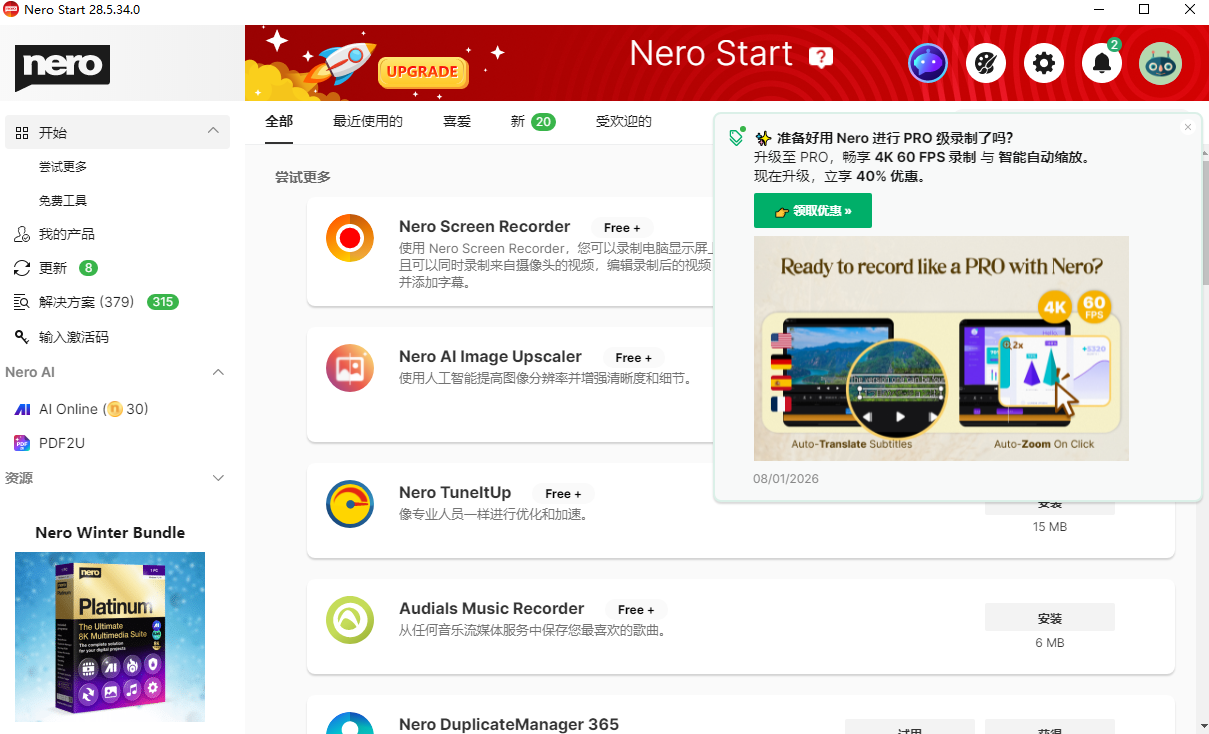Open the settings gear icon
This screenshot has height=734, width=1209.
1044,64
